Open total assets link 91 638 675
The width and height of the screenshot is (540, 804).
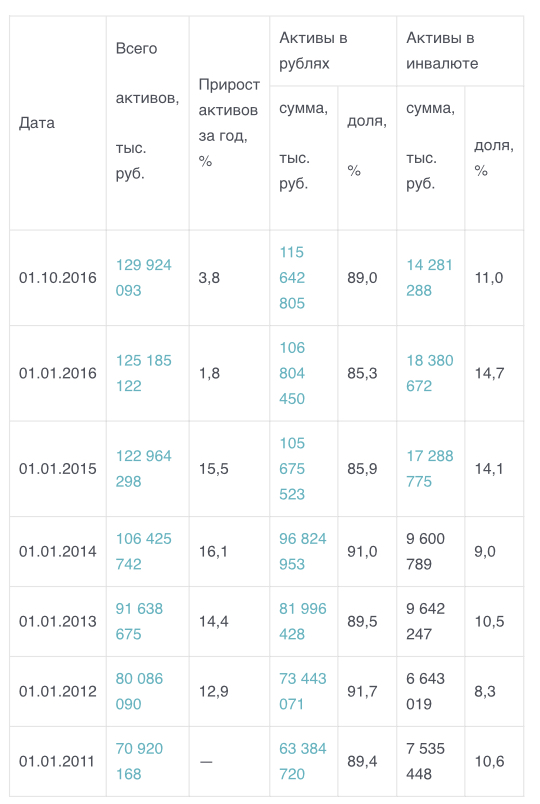pos(139,621)
